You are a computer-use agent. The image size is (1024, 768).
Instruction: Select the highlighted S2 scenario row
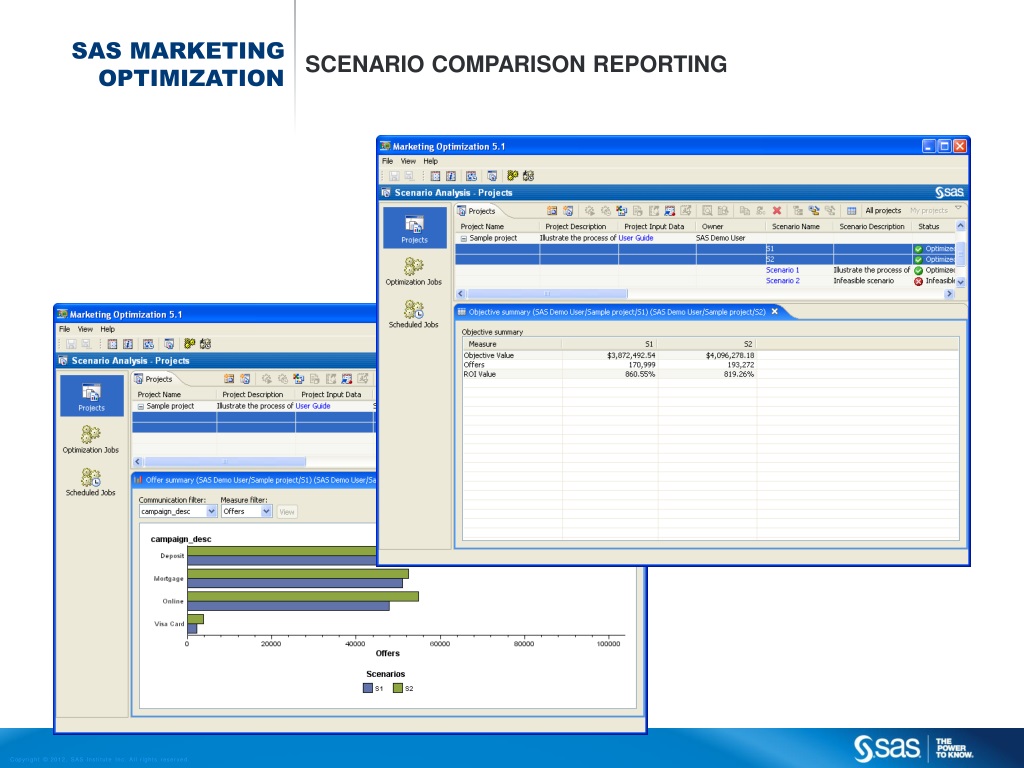tap(705, 259)
